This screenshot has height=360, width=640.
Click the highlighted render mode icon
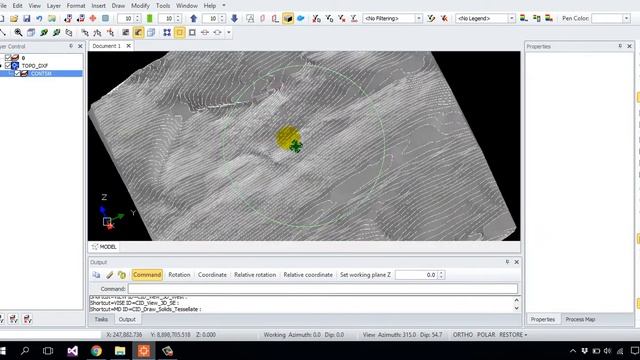coord(138,32)
